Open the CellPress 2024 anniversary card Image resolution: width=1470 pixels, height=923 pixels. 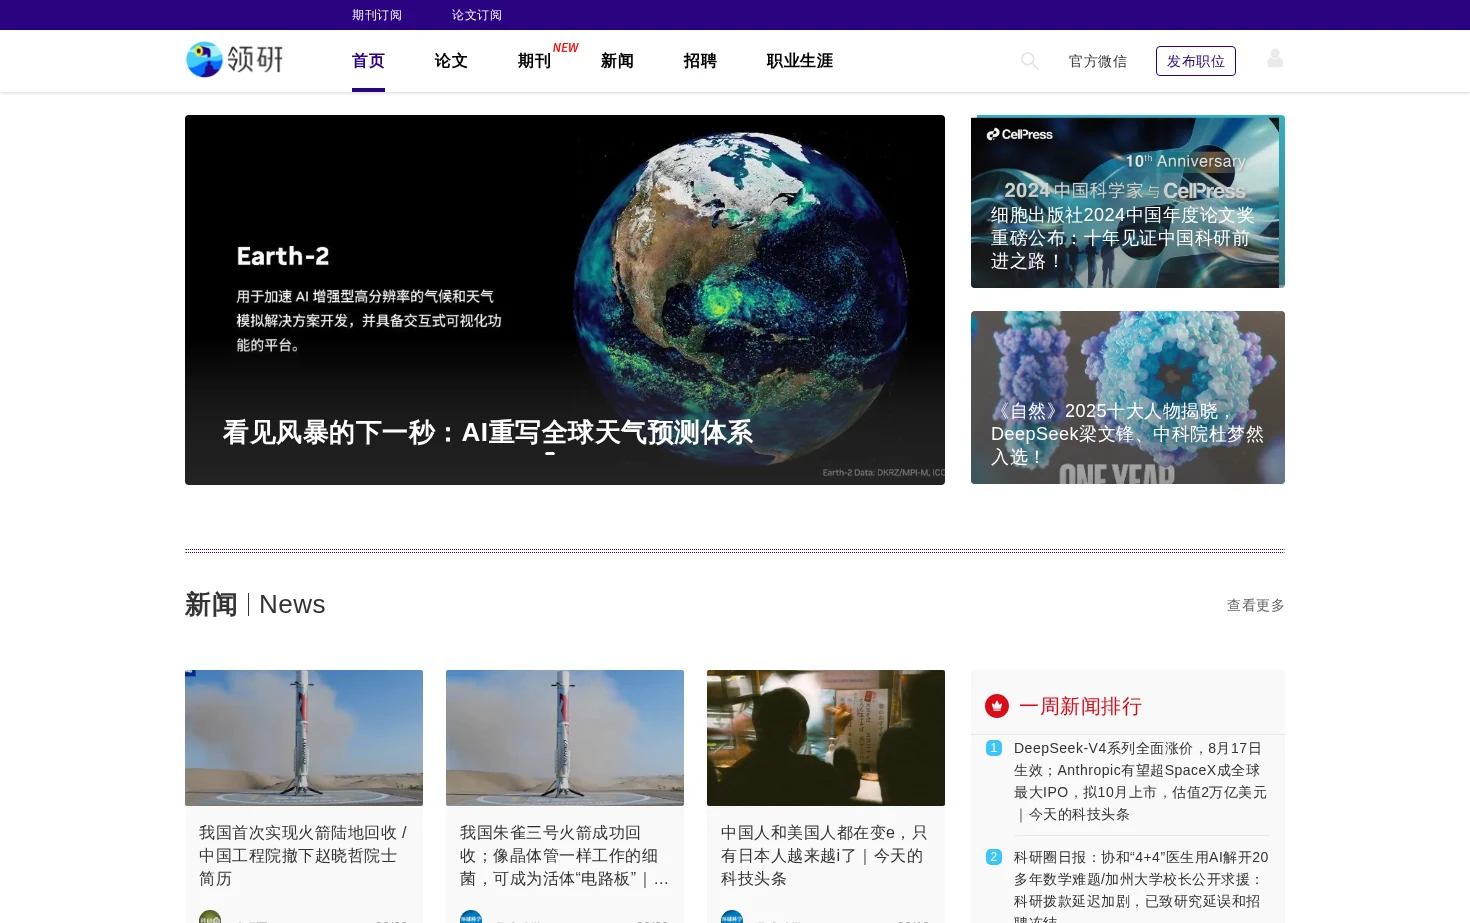pos(1128,201)
